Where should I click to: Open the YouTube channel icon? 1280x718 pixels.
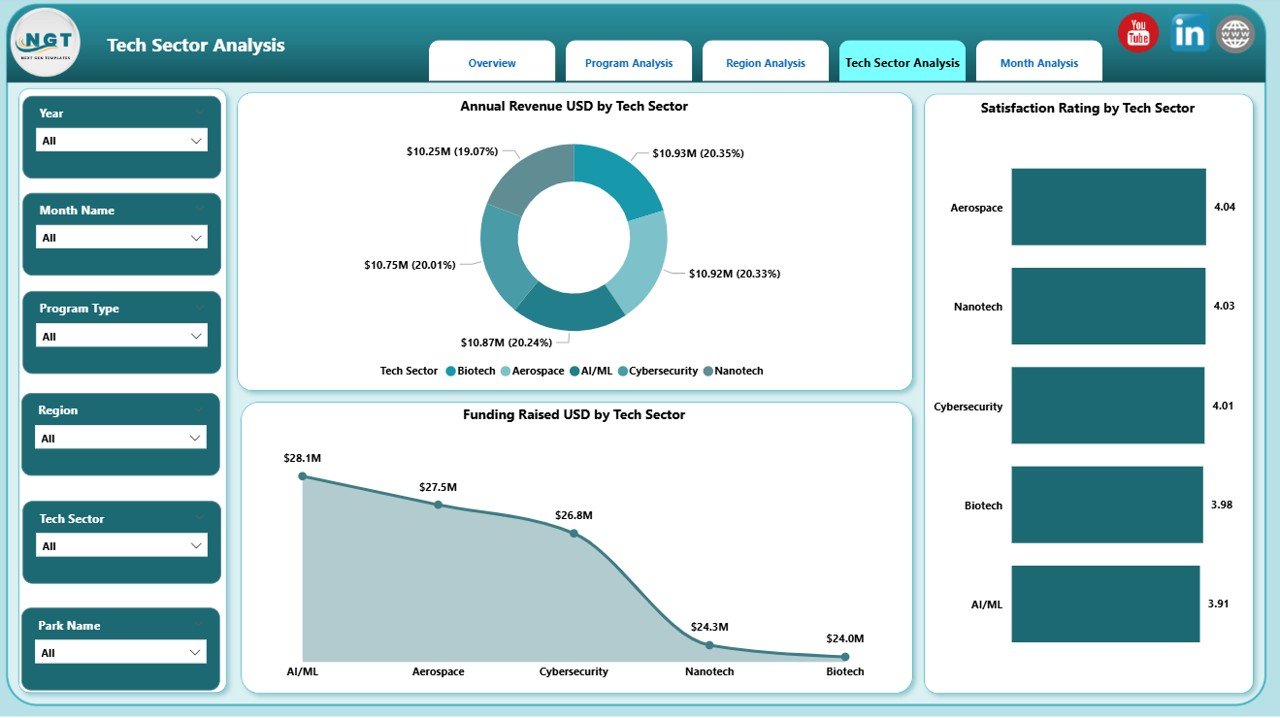point(1138,33)
